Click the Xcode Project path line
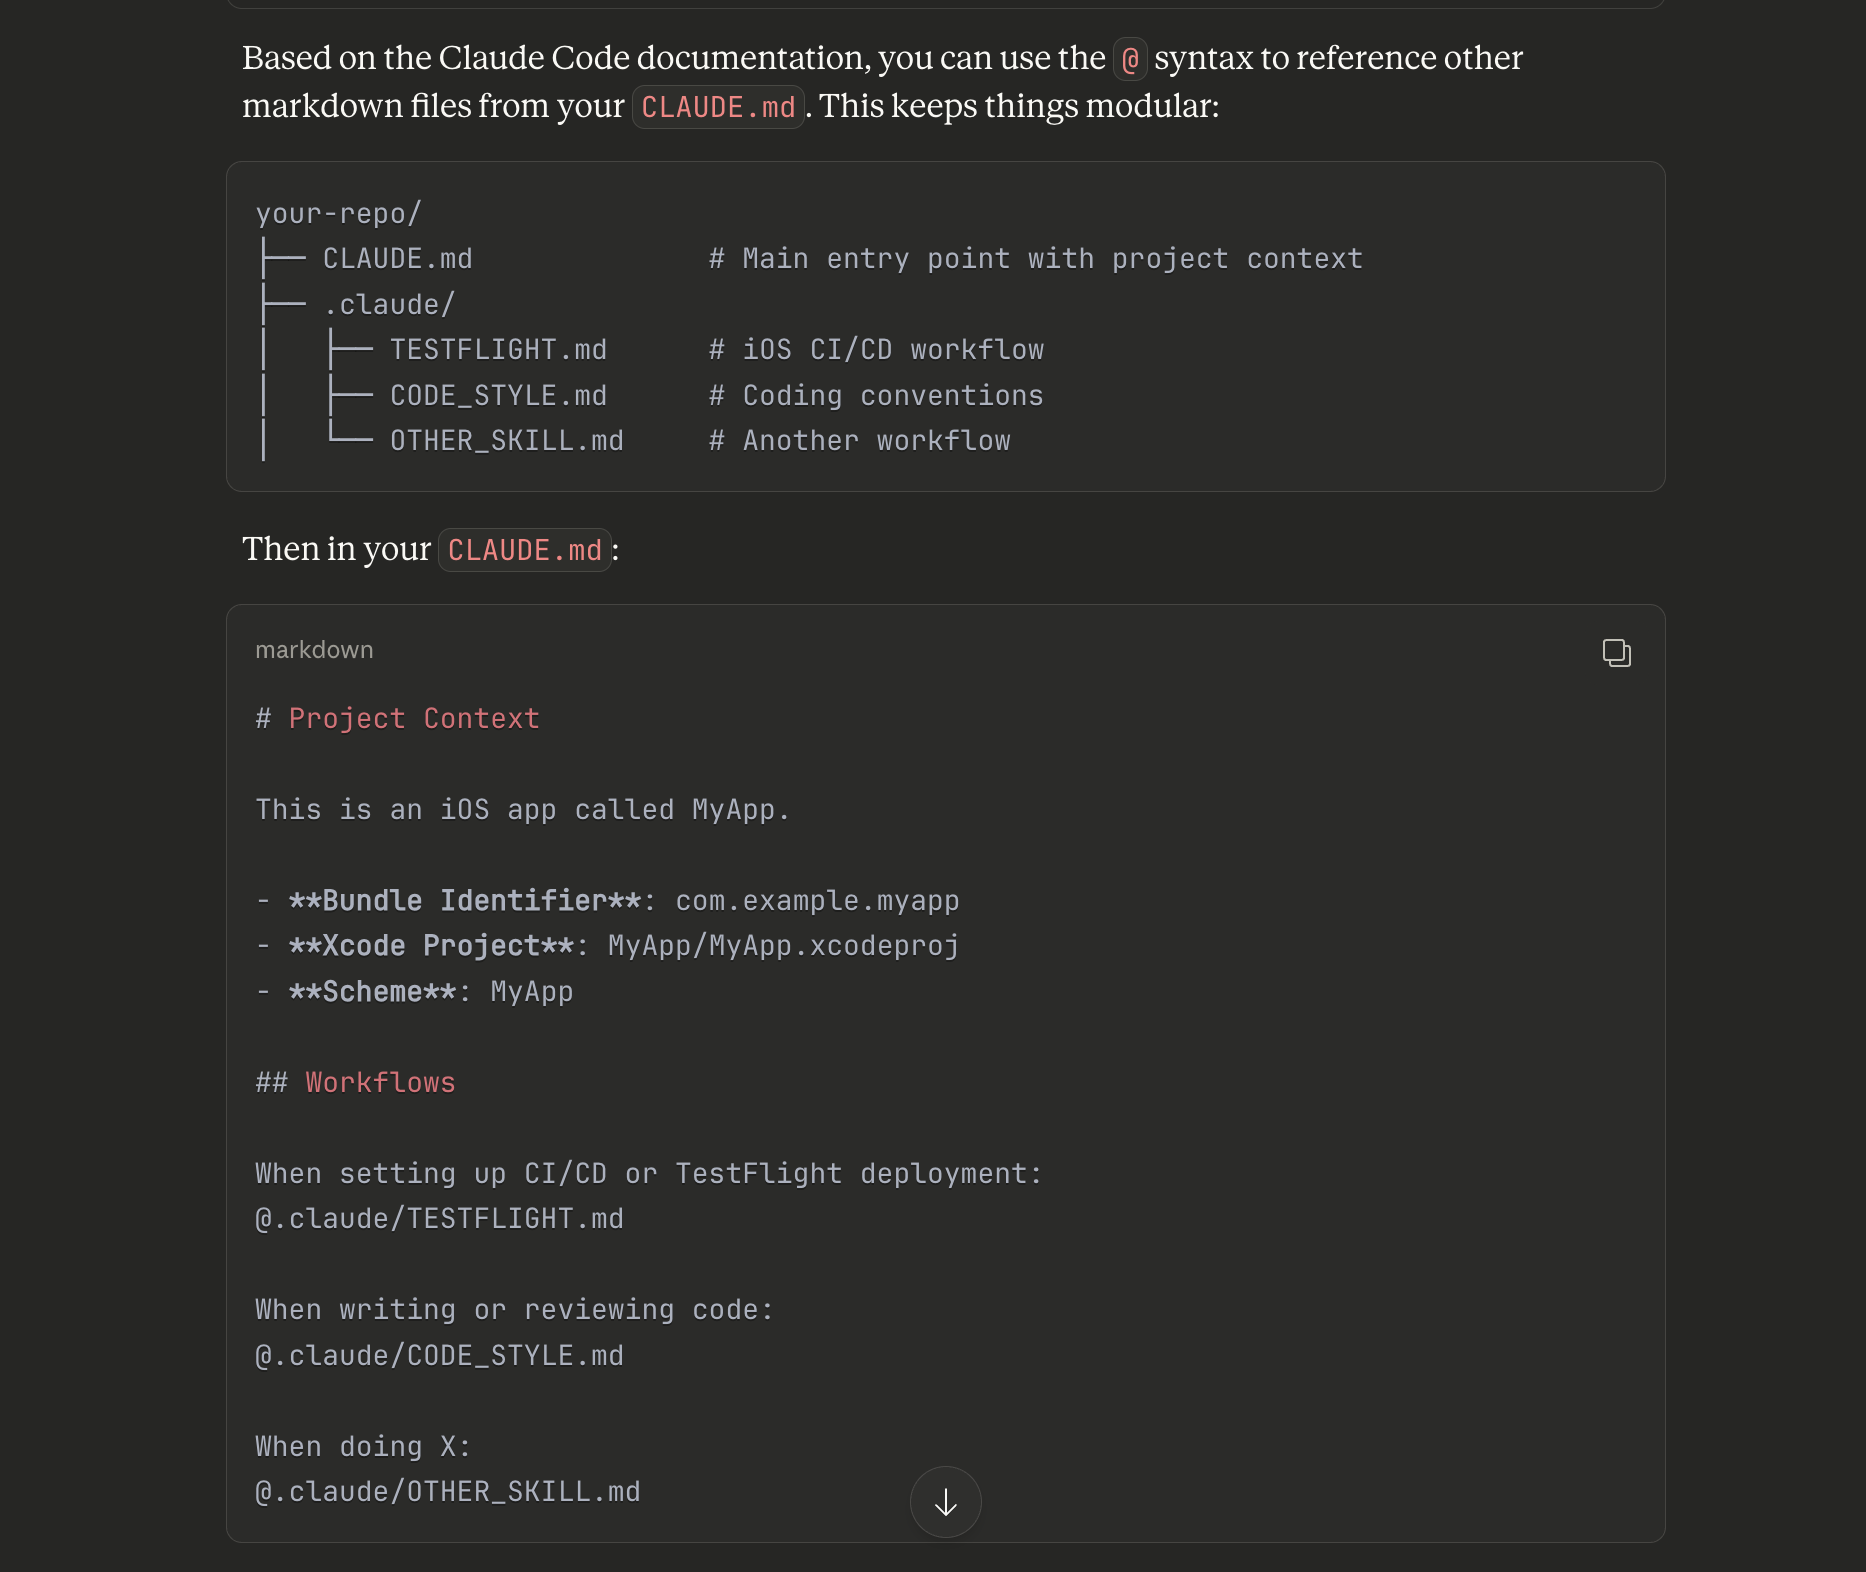1866x1572 pixels. pyautogui.click(x=607, y=946)
